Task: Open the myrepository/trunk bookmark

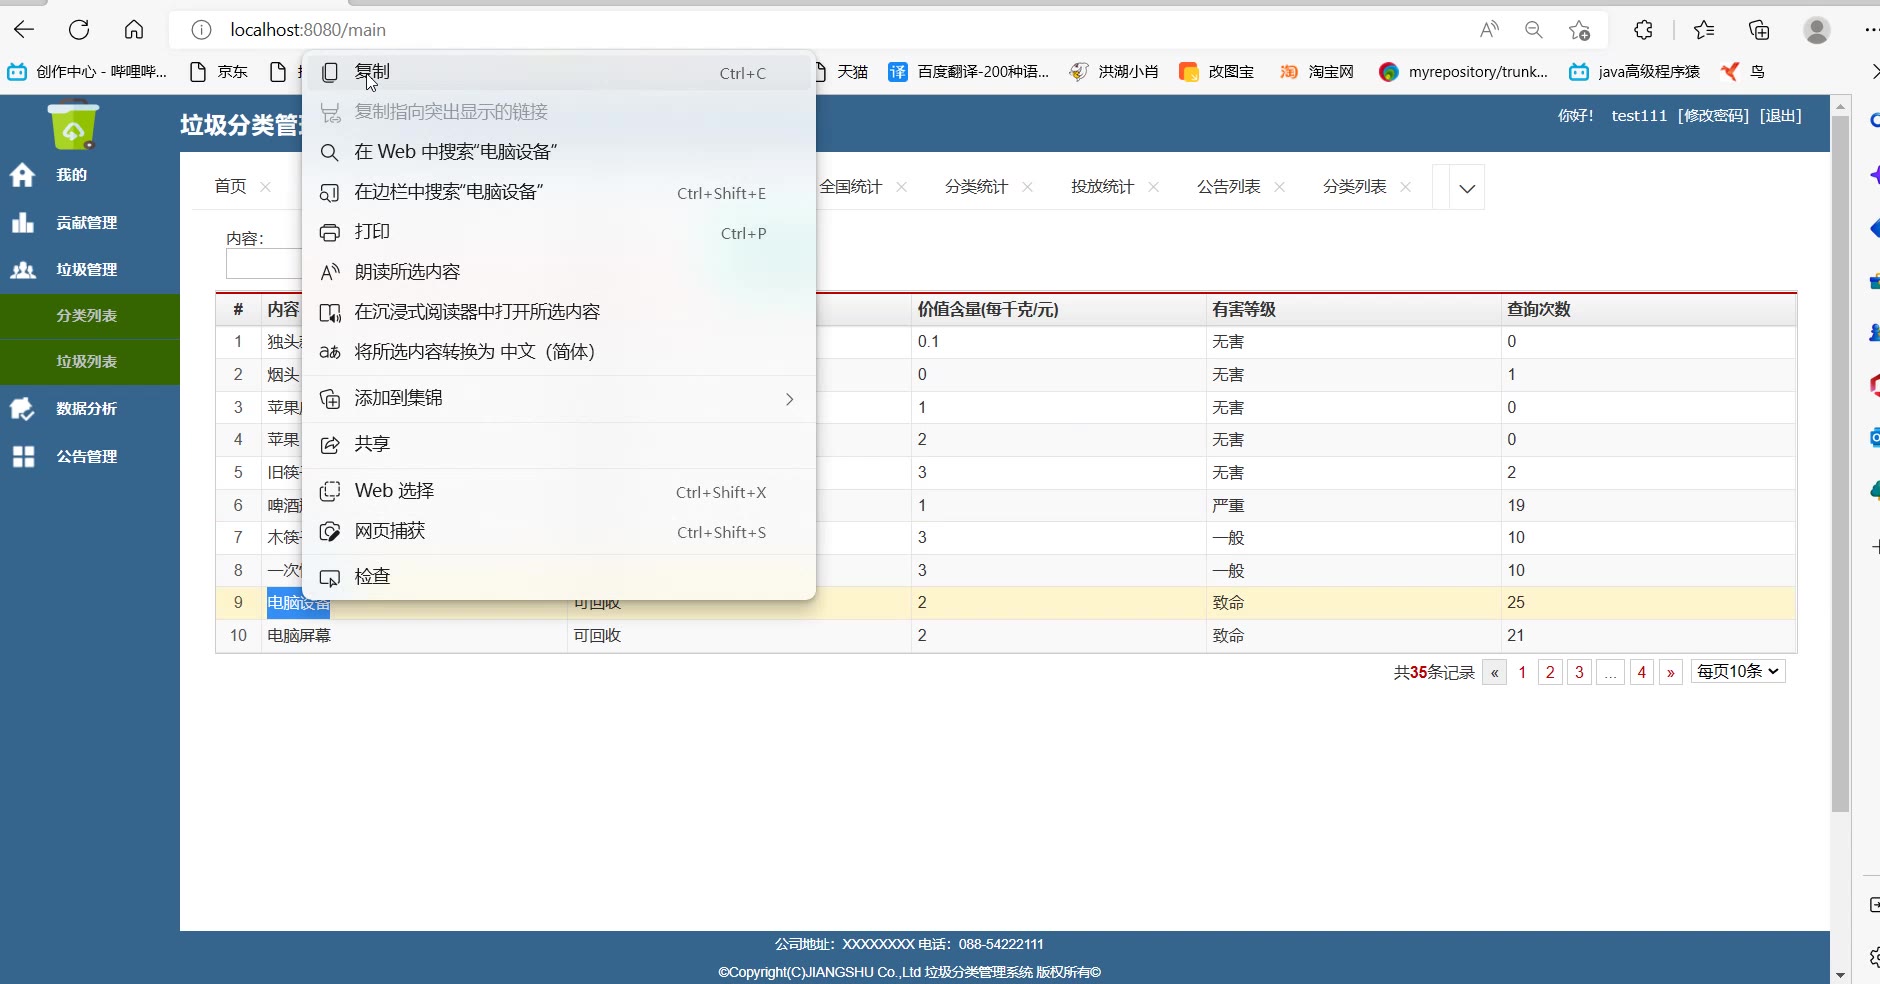Action: click(1463, 72)
